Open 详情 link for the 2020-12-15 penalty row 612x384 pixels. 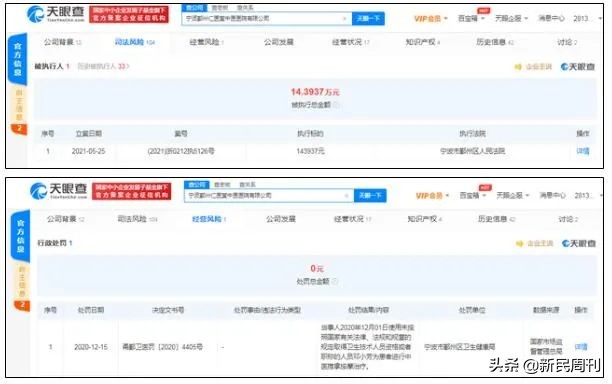(581, 347)
